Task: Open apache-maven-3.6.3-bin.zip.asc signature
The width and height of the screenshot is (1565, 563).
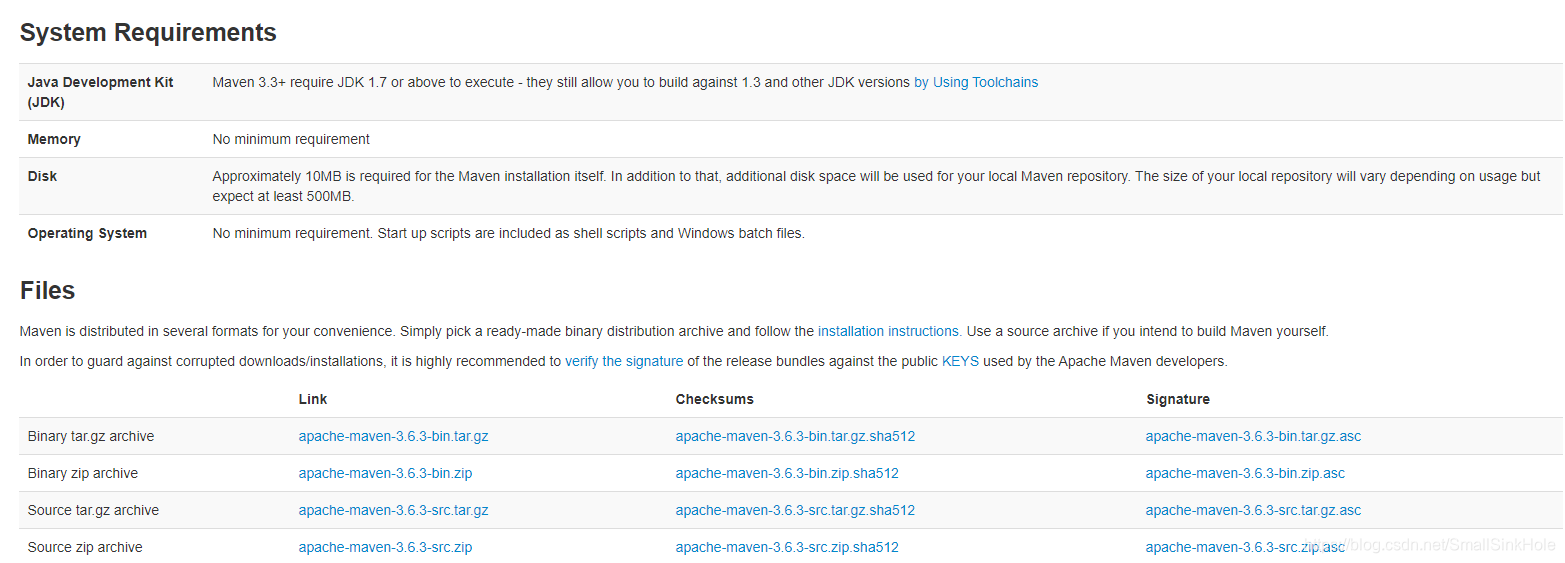Action: click(x=1245, y=473)
